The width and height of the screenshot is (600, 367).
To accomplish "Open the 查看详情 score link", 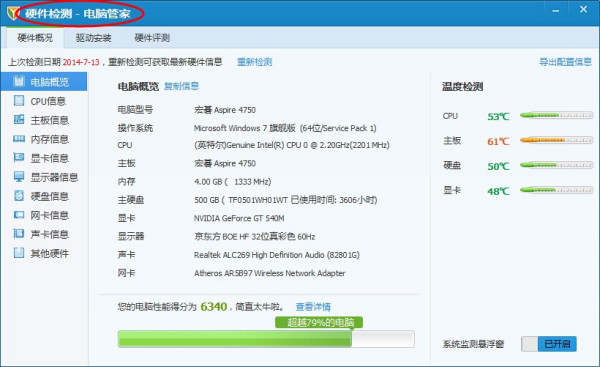I will [x=313, y=307].
